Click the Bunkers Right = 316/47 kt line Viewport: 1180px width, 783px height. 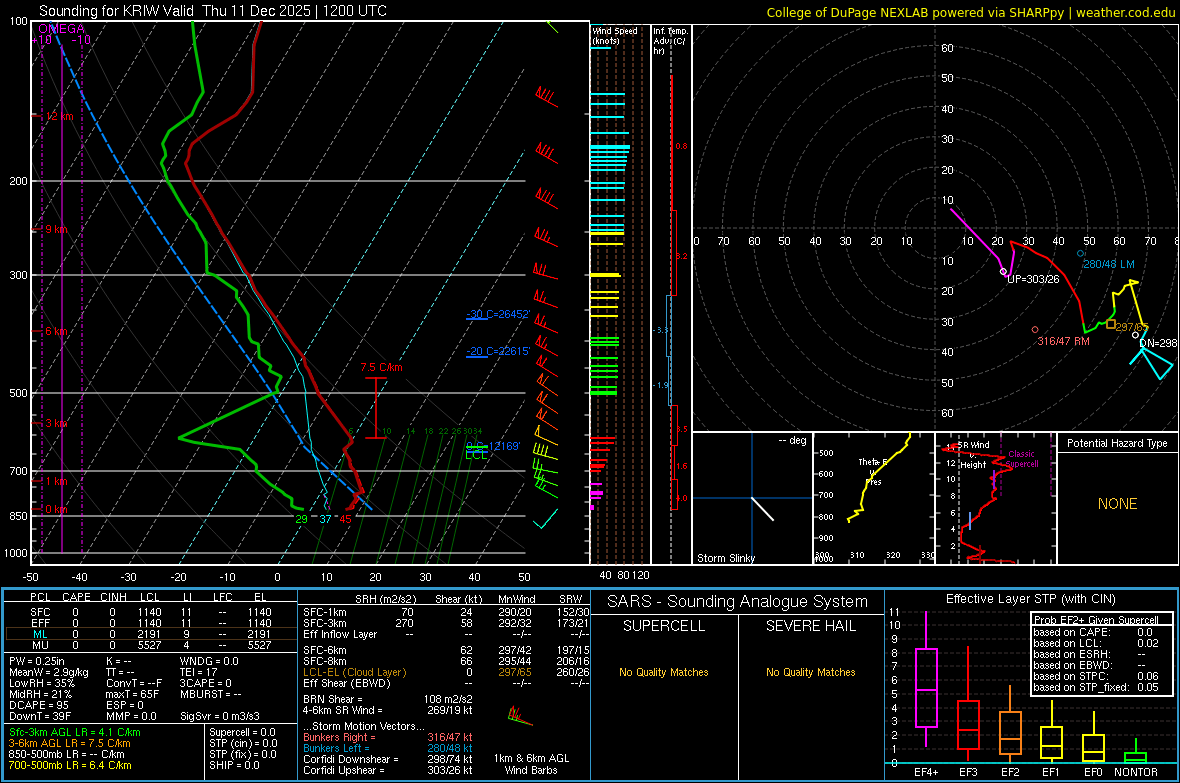pyautogui.click(x=388, y=738)
